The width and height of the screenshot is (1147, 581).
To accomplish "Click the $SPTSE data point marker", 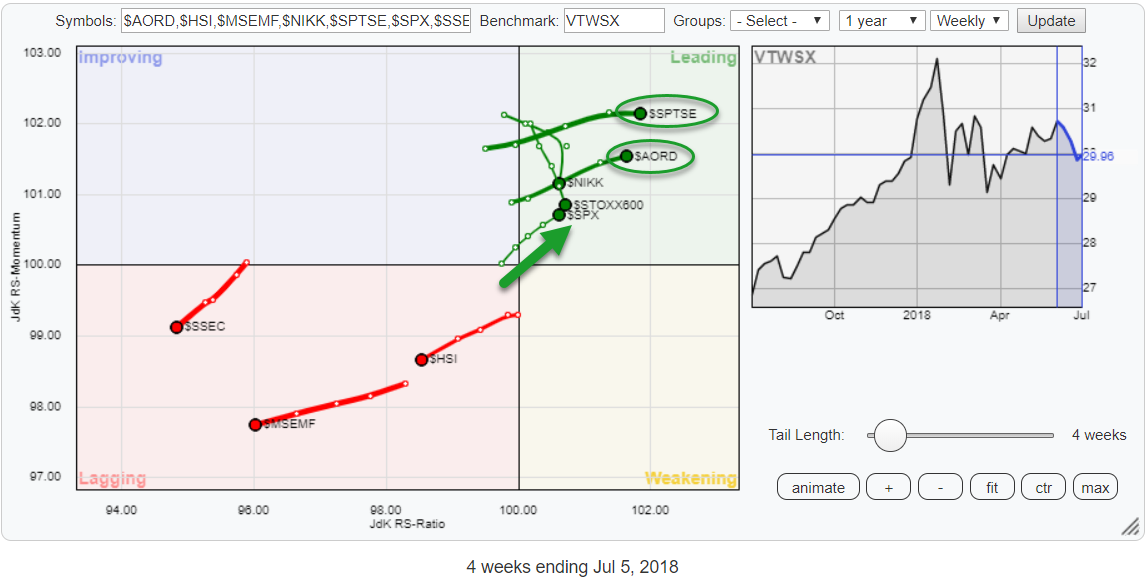I will point(640,114).
